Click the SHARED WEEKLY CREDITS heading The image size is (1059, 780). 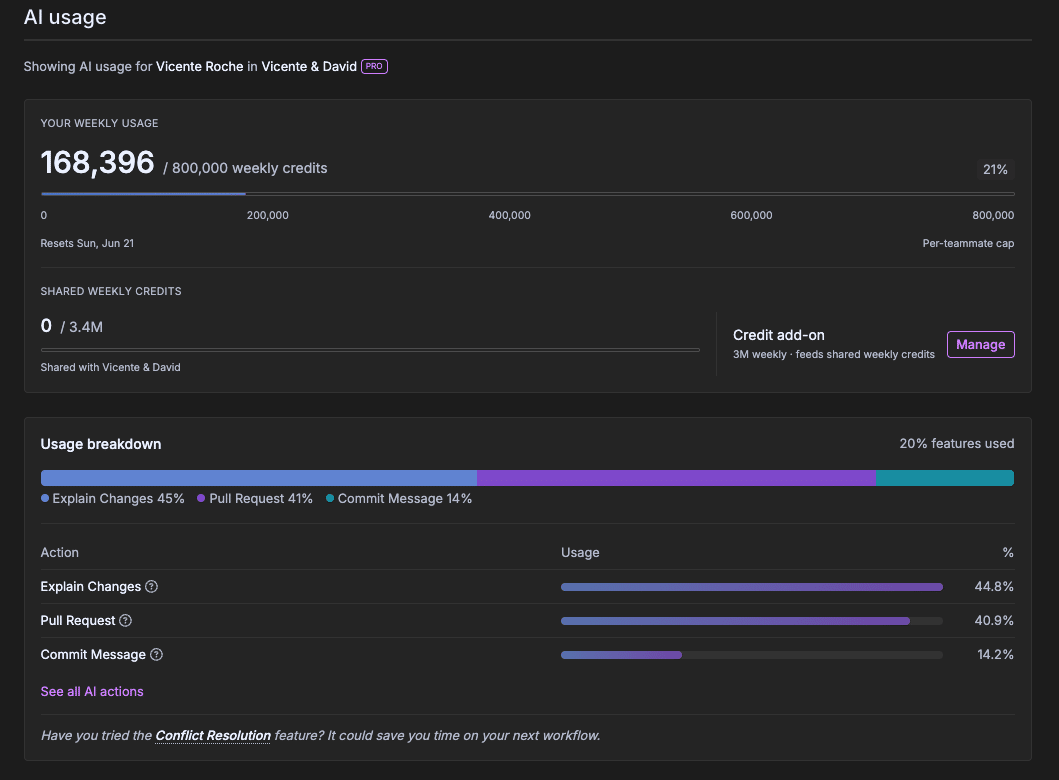(x=111, y=291)
